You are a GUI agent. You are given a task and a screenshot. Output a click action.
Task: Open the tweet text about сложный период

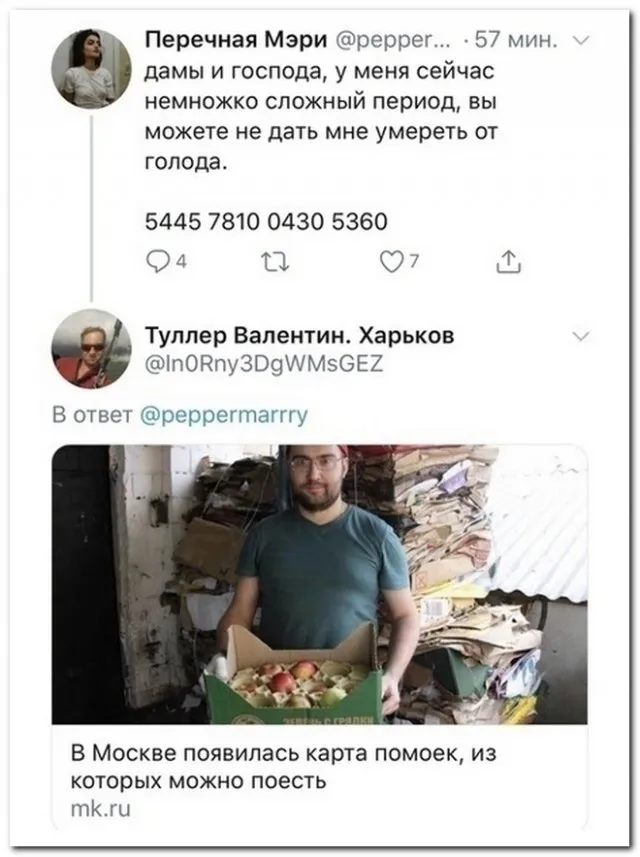coord(321,117)
